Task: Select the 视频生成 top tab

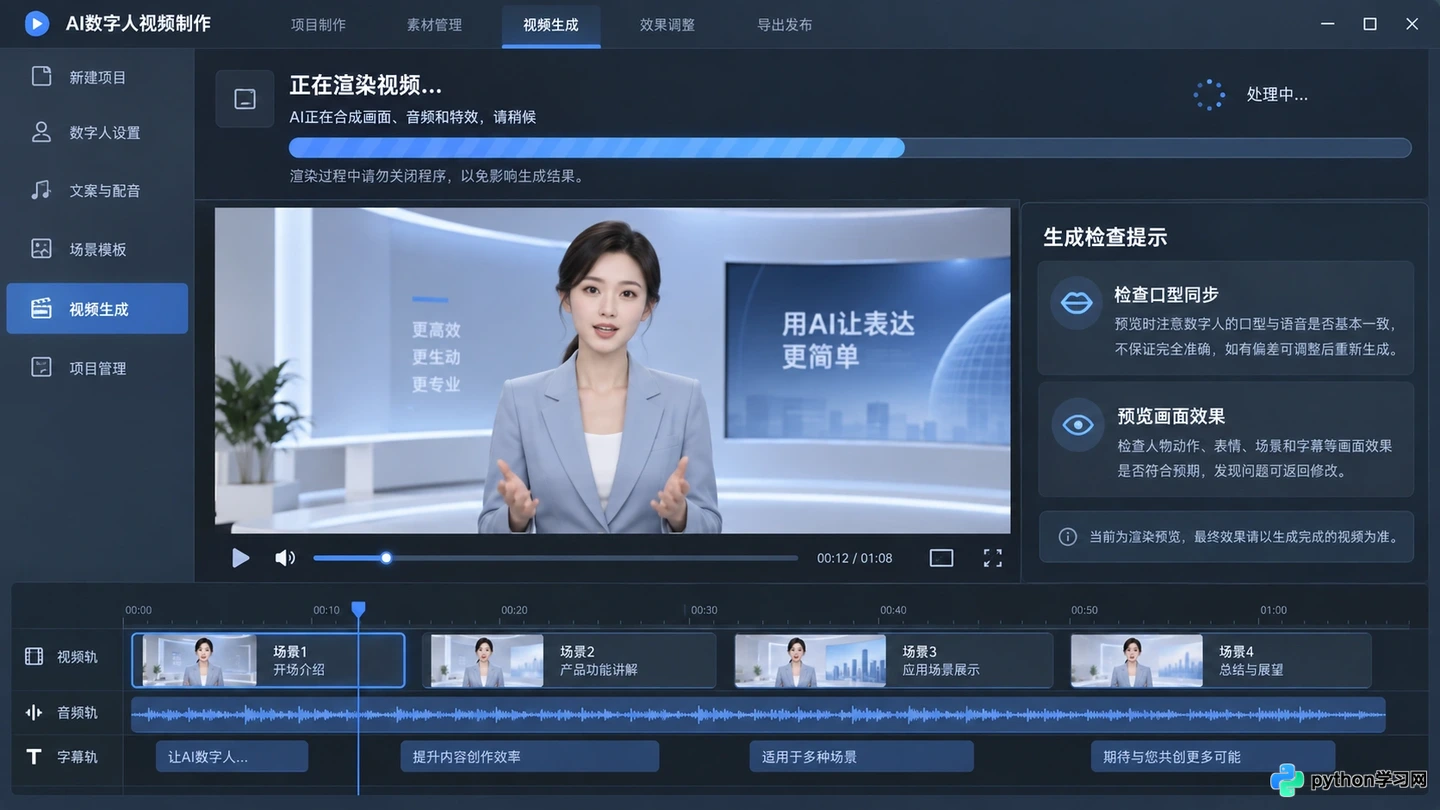Action: (551, 24)
